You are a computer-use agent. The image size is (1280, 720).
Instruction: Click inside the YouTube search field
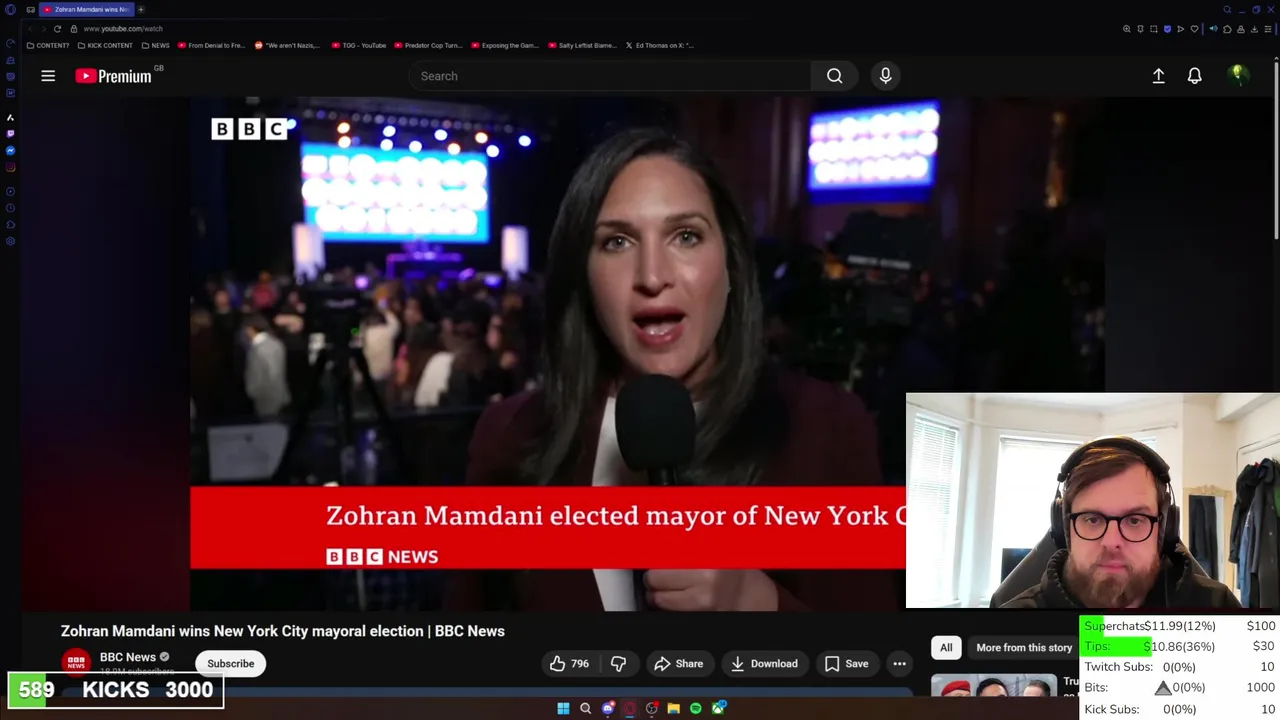610,76
